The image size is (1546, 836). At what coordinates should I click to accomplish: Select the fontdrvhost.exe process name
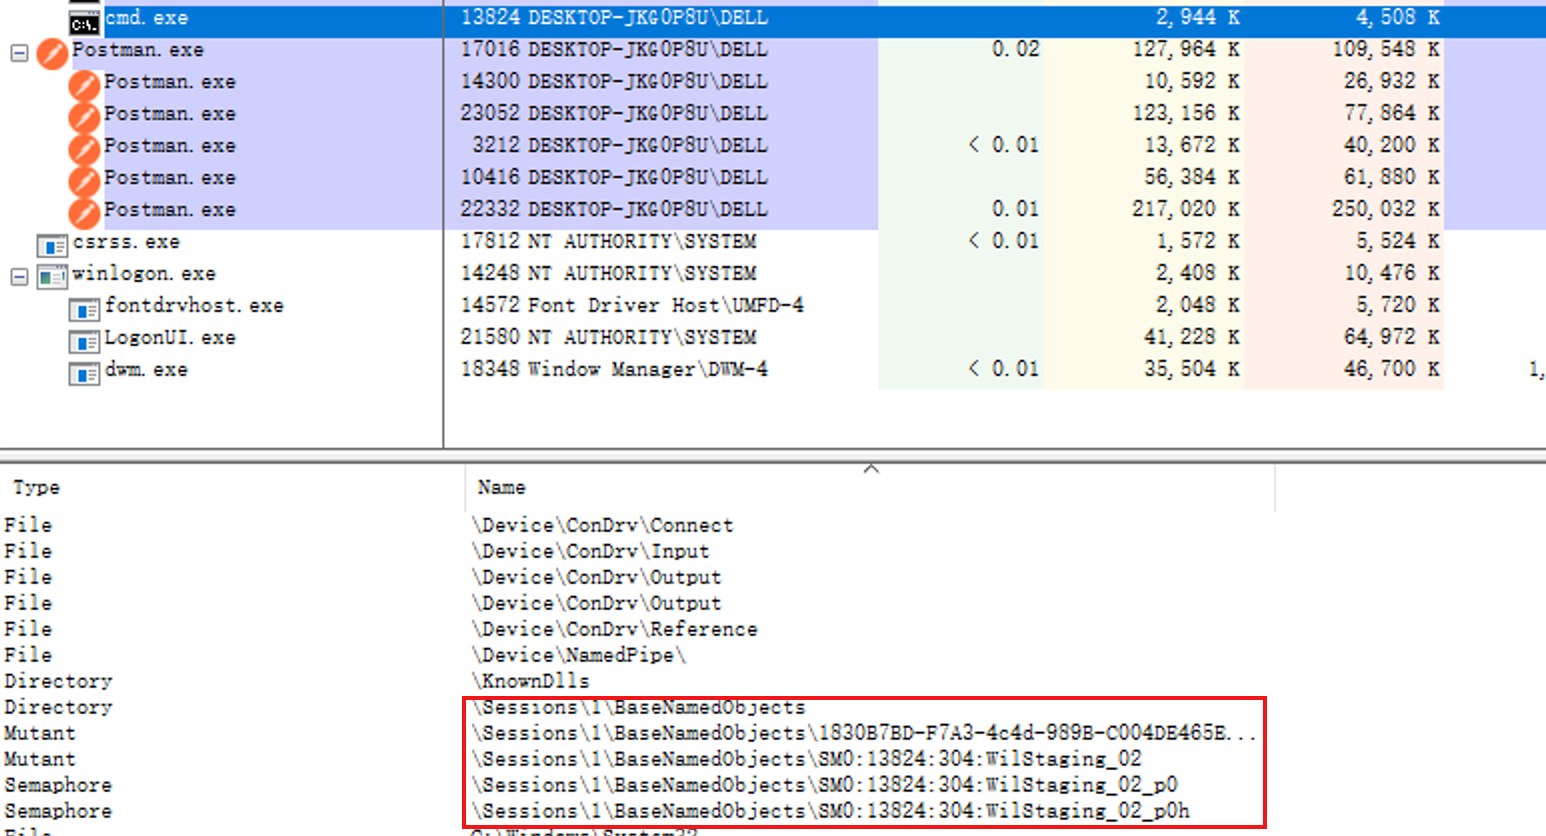pos(194,305)
